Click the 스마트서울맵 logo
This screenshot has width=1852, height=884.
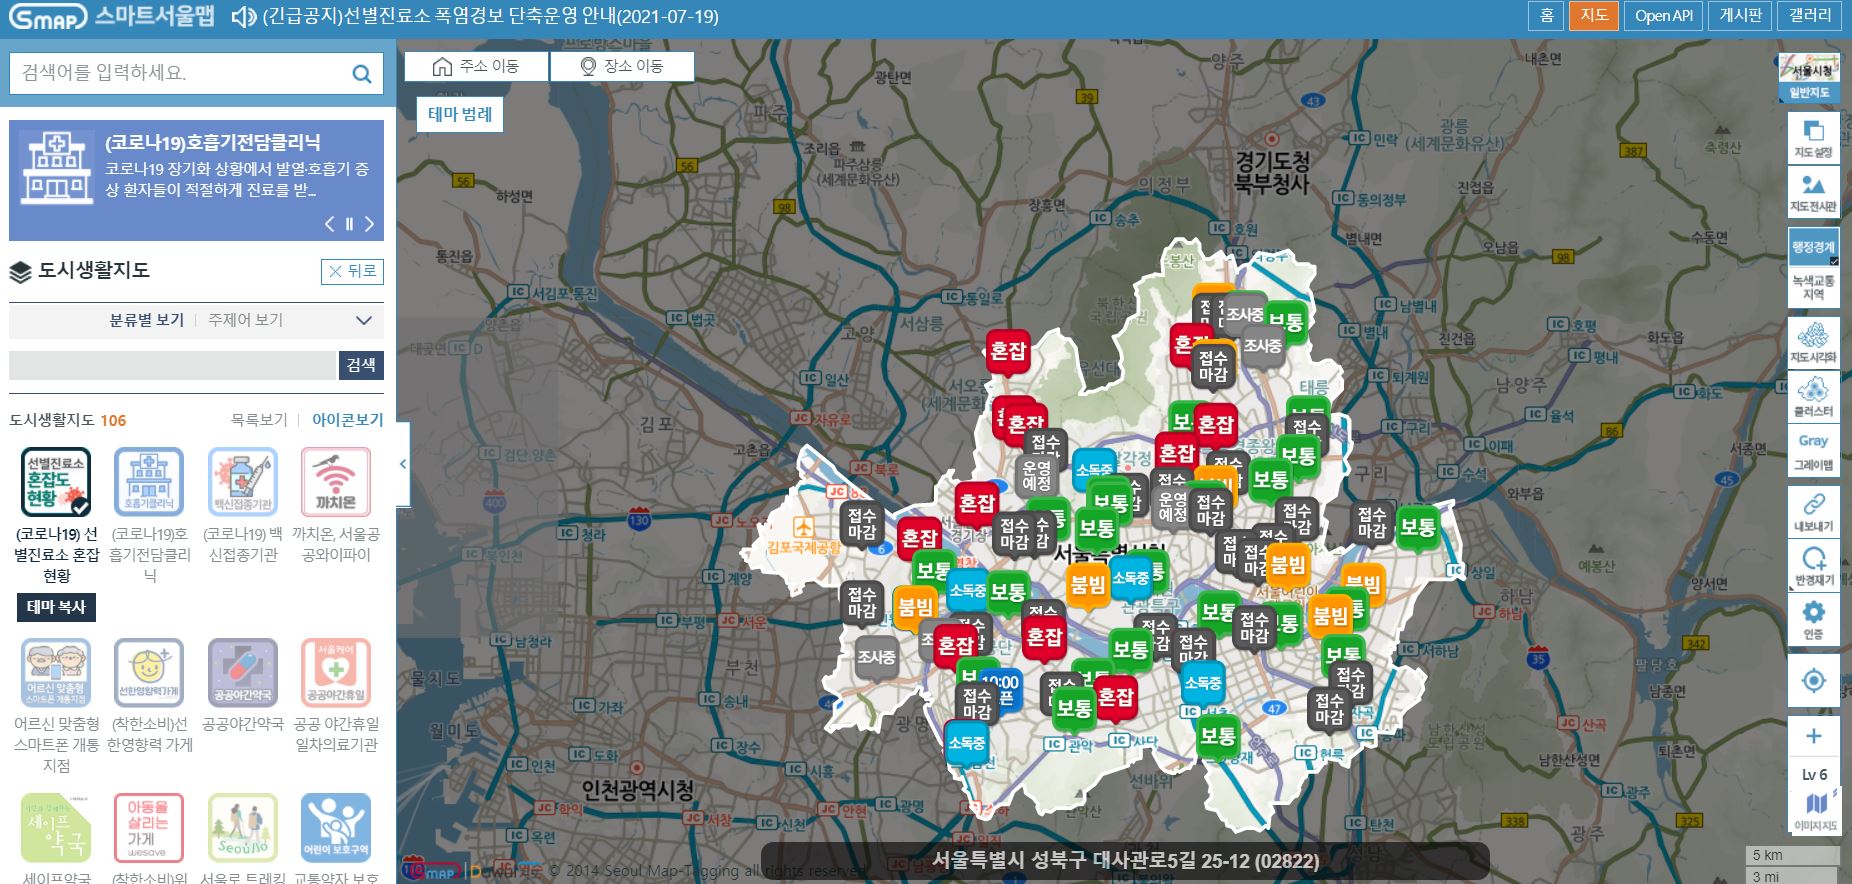tap(112, 16)
